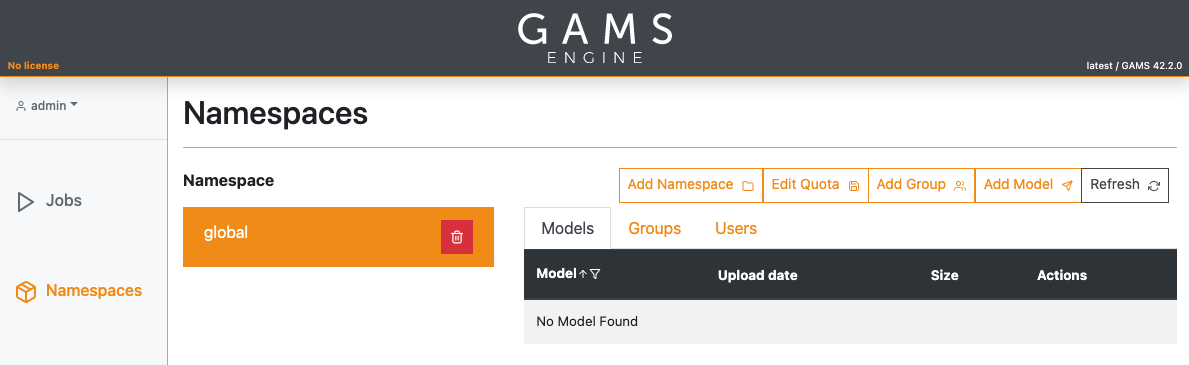Viewport: 1189px width, 365px height.
Task: Switch to the Models tab
Action: (x=567, y=228)
